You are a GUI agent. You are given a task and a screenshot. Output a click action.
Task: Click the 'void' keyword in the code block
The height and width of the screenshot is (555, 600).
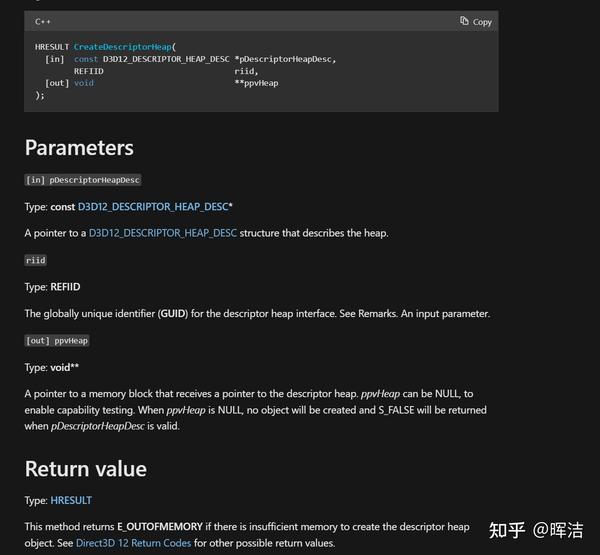pyautogui.click(x=84, y=83)
